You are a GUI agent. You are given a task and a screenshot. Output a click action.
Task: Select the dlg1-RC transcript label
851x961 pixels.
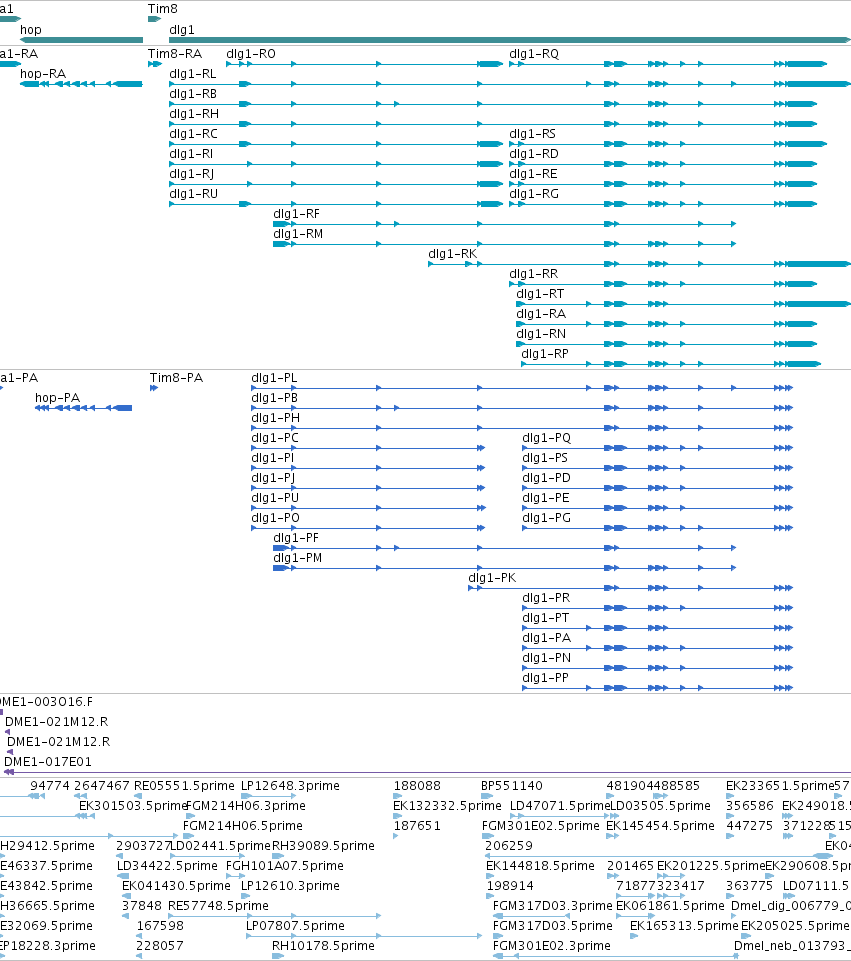[x=193, y=134]
